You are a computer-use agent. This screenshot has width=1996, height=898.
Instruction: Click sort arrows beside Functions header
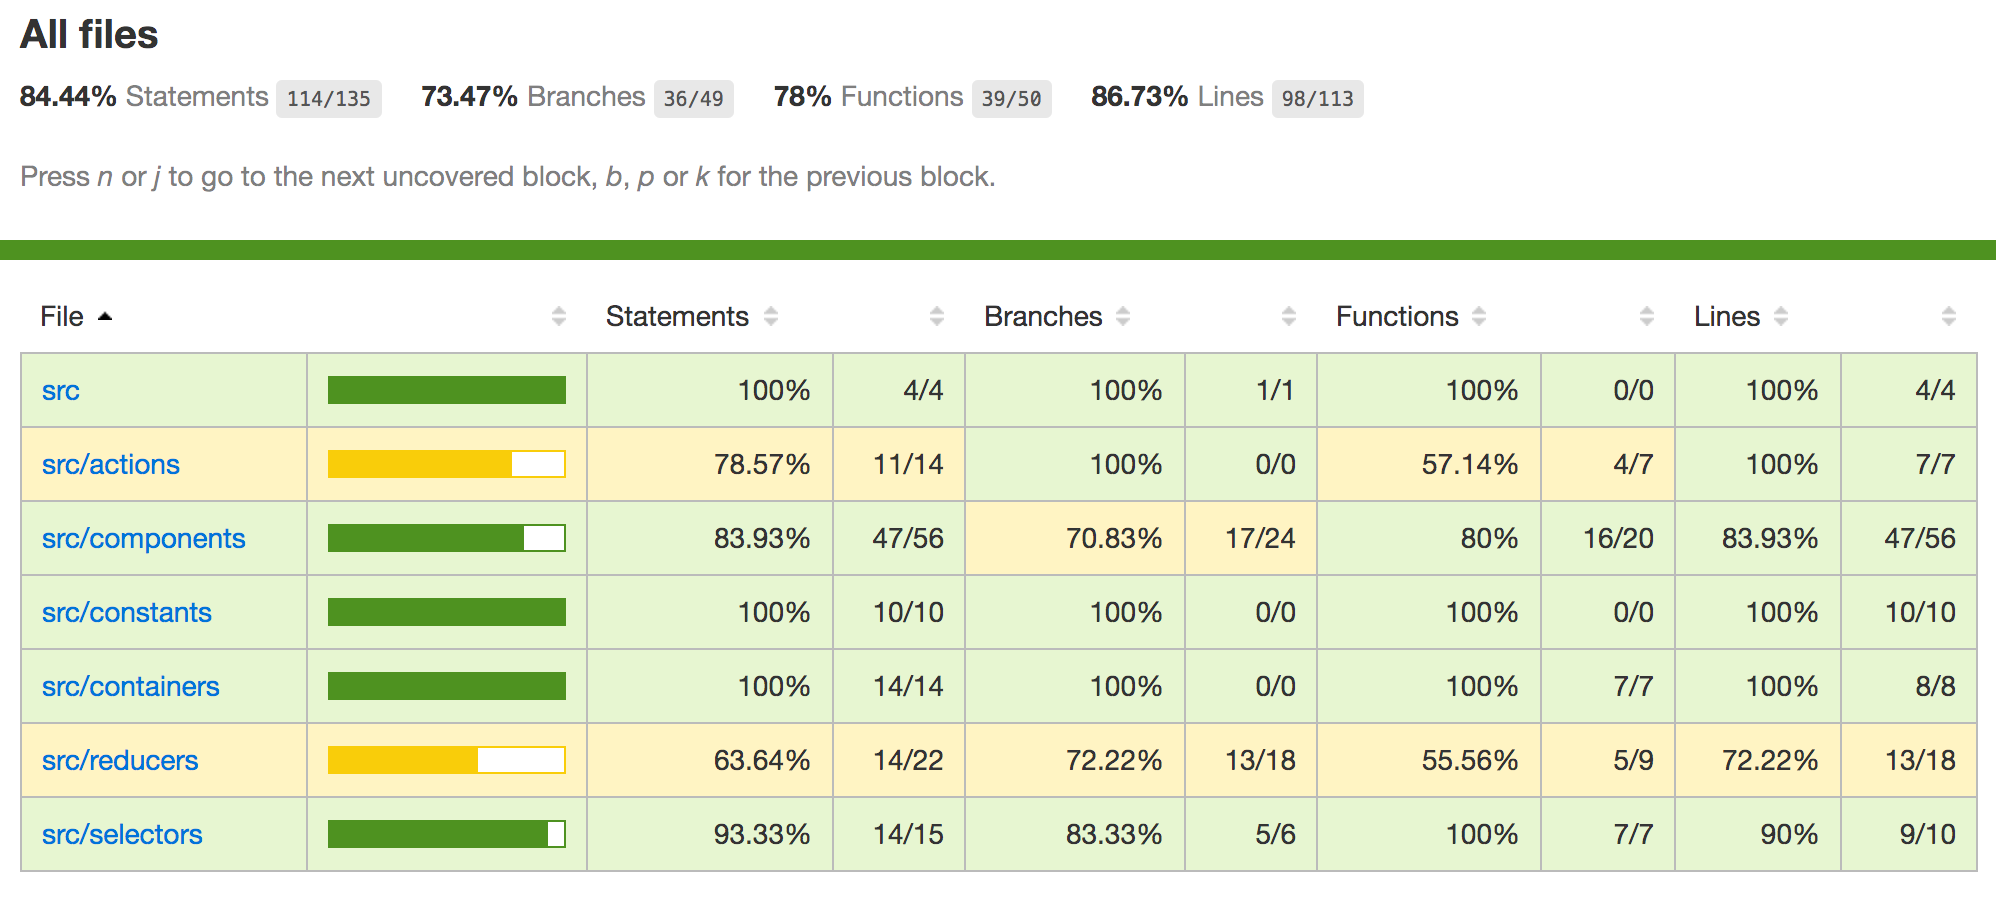click(1479, 317)
